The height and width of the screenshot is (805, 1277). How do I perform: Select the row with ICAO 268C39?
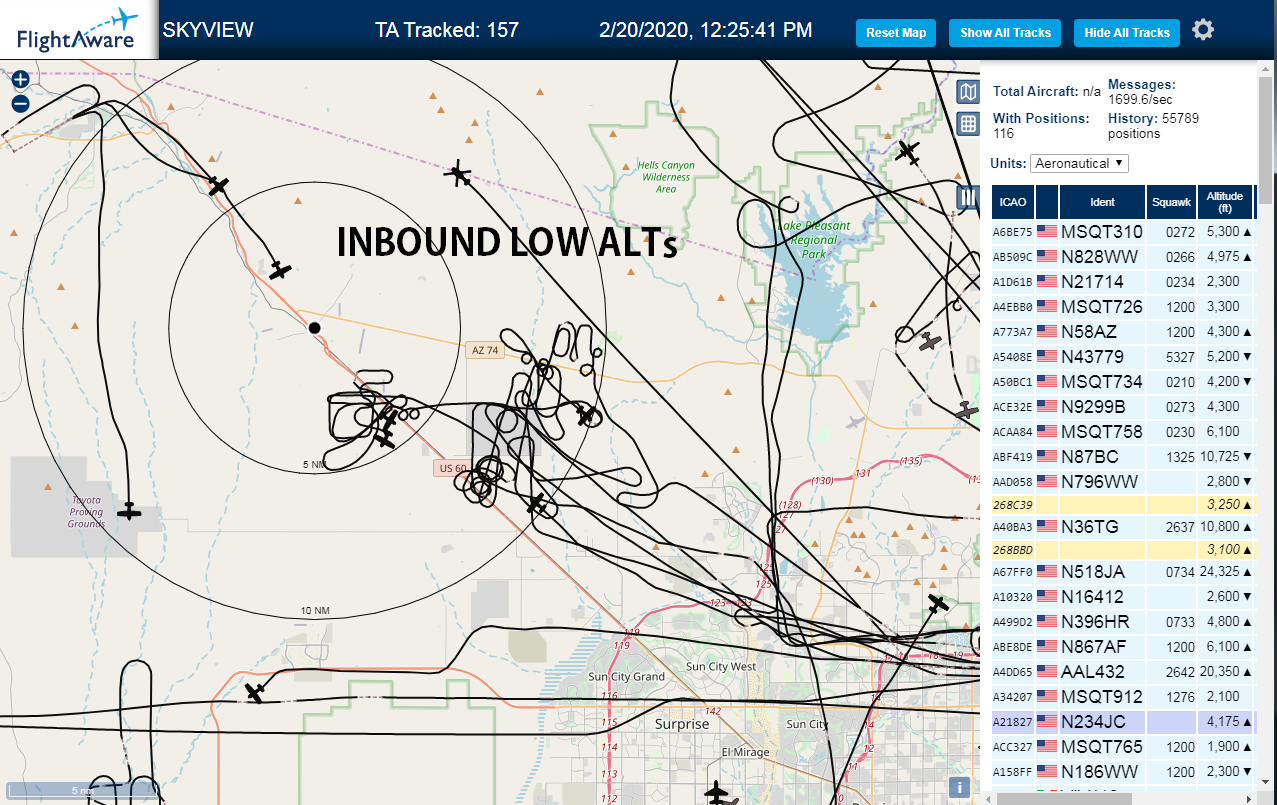[x=1123, y=505]
